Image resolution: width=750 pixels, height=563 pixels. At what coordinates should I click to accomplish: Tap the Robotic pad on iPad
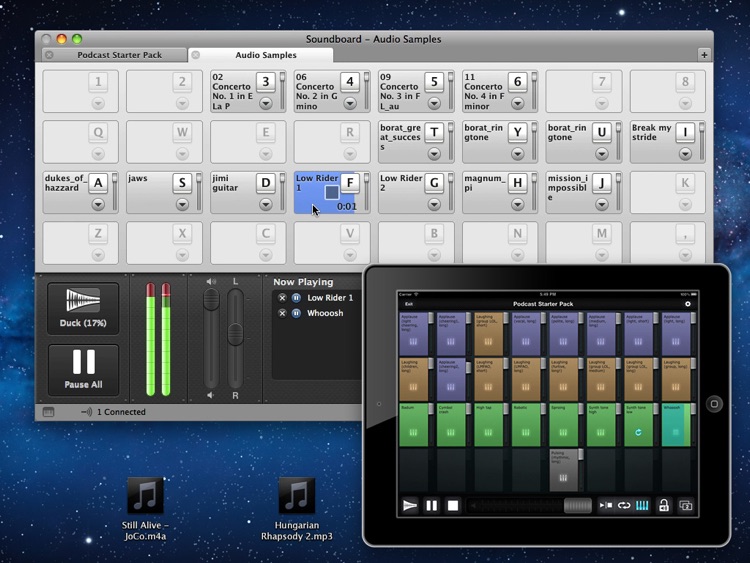tap(526, 425)
